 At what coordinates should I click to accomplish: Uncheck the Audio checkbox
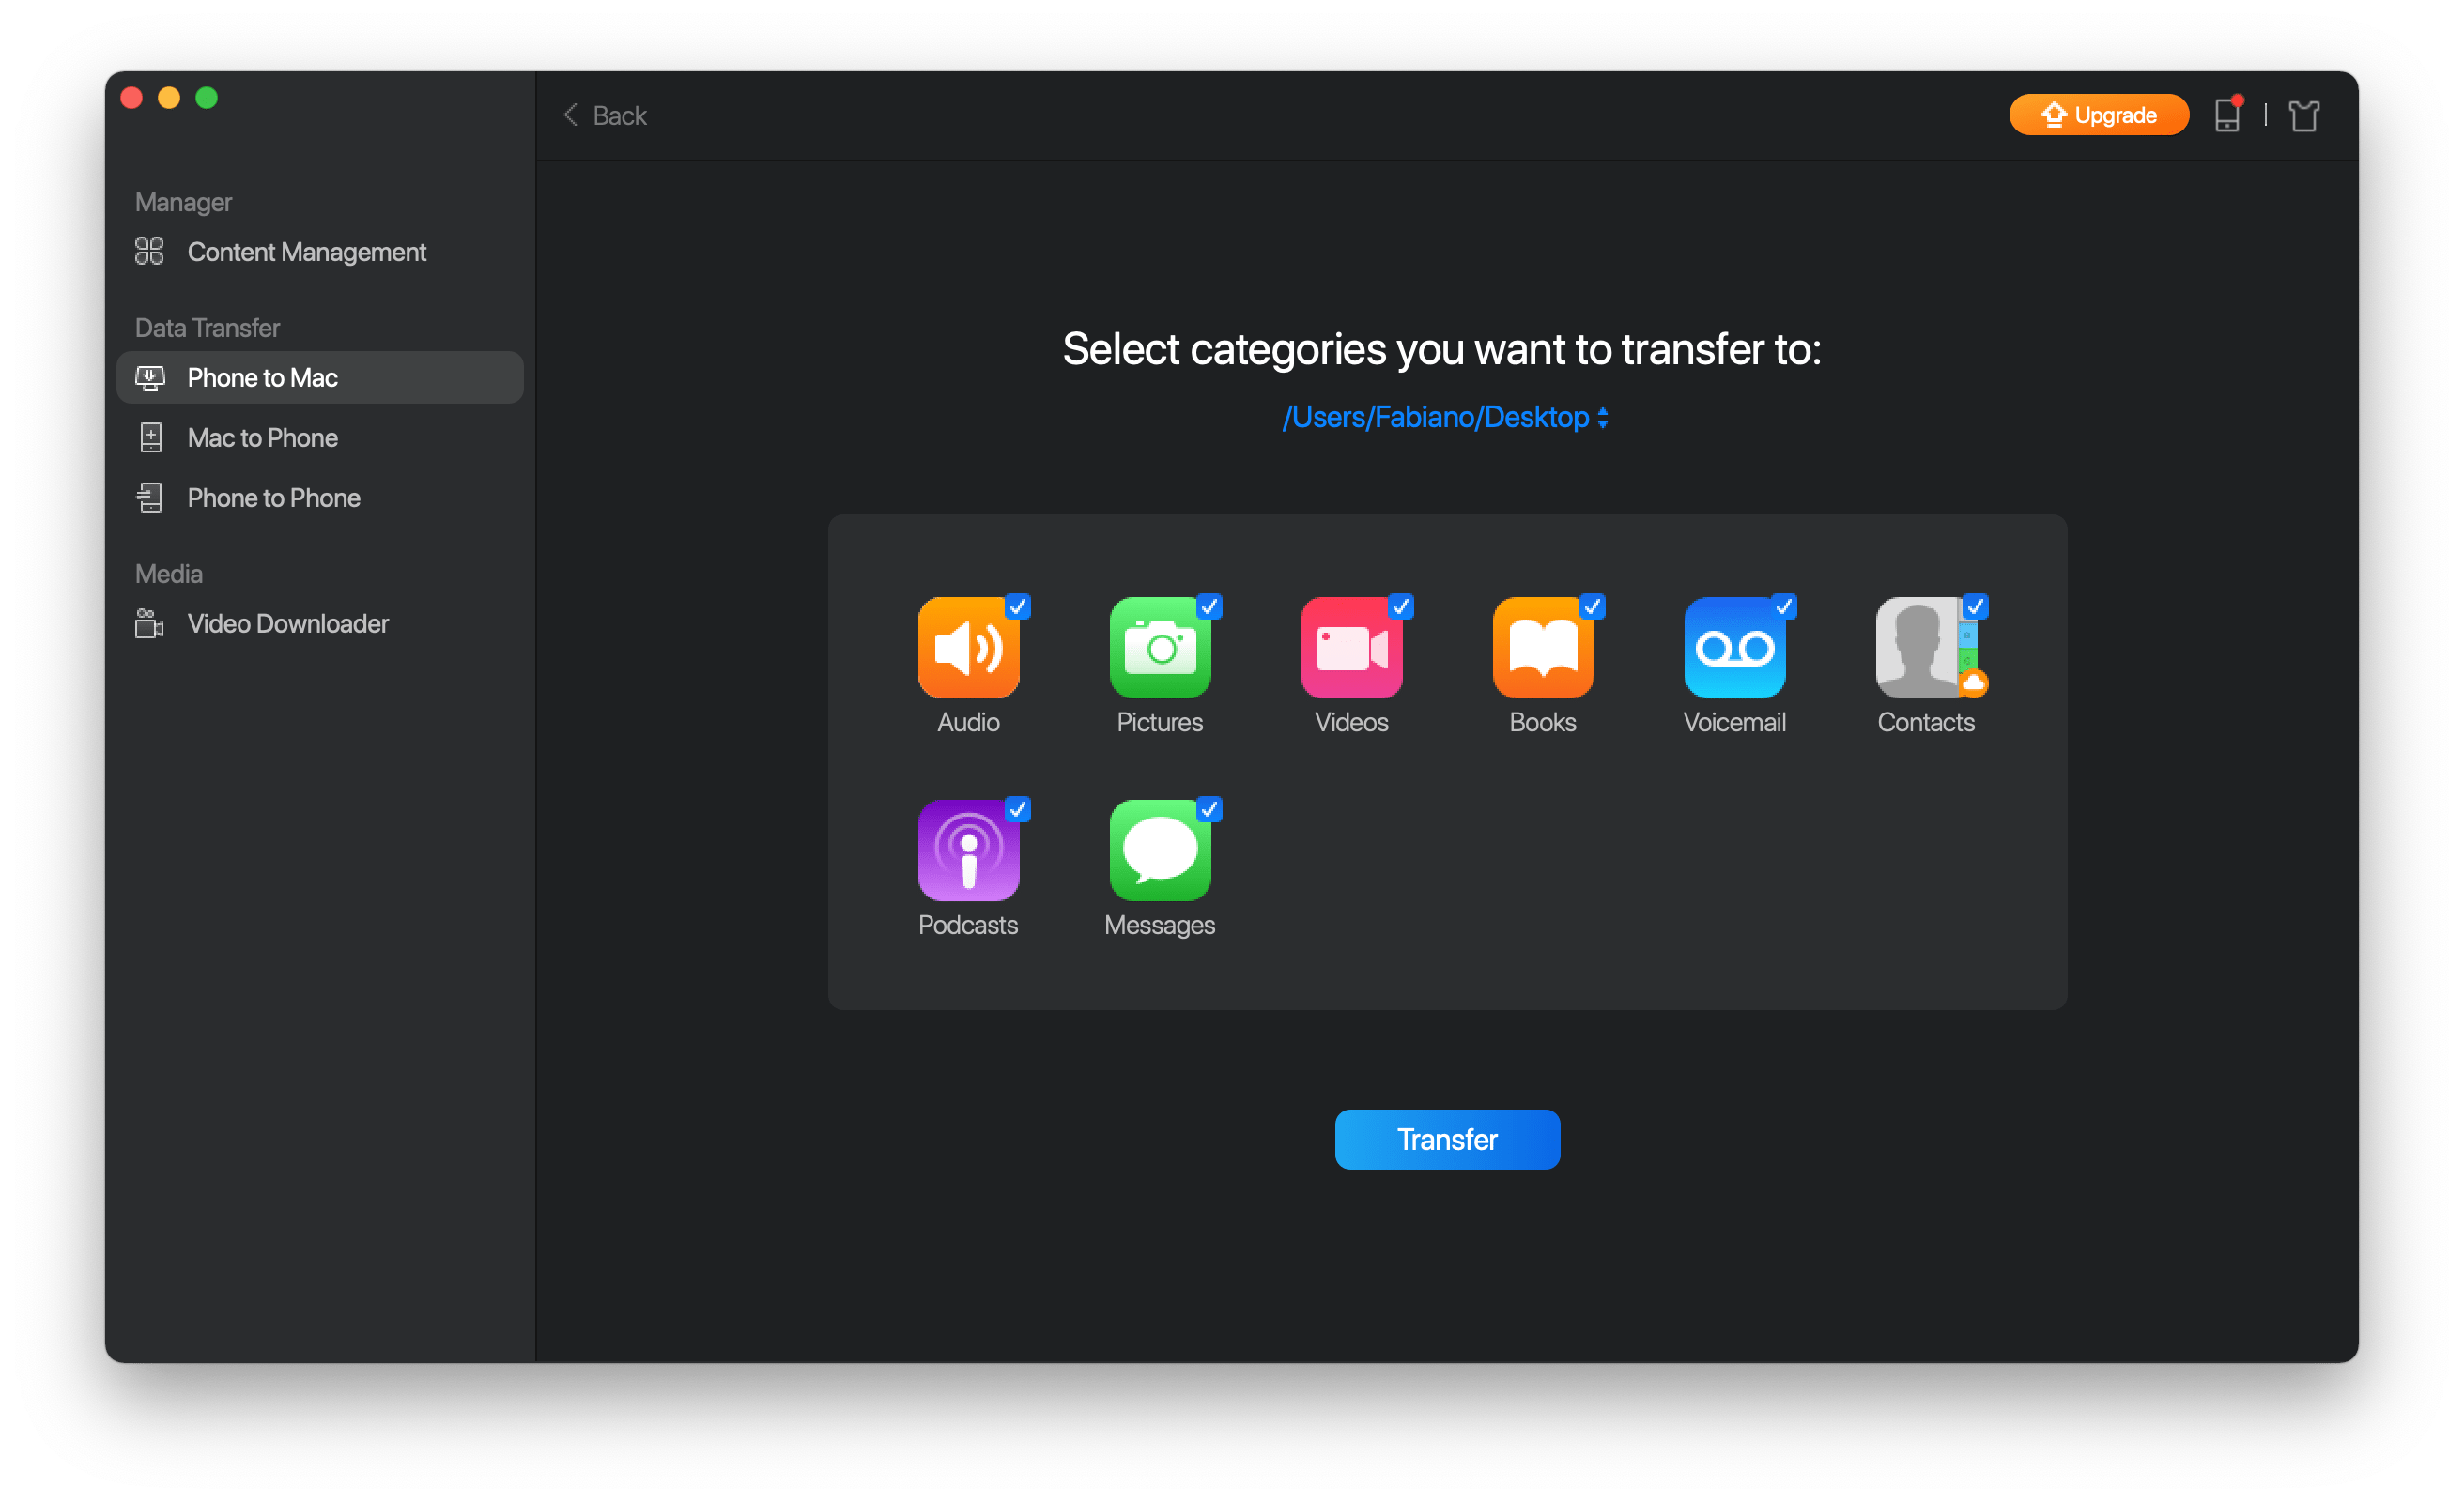1018,606
